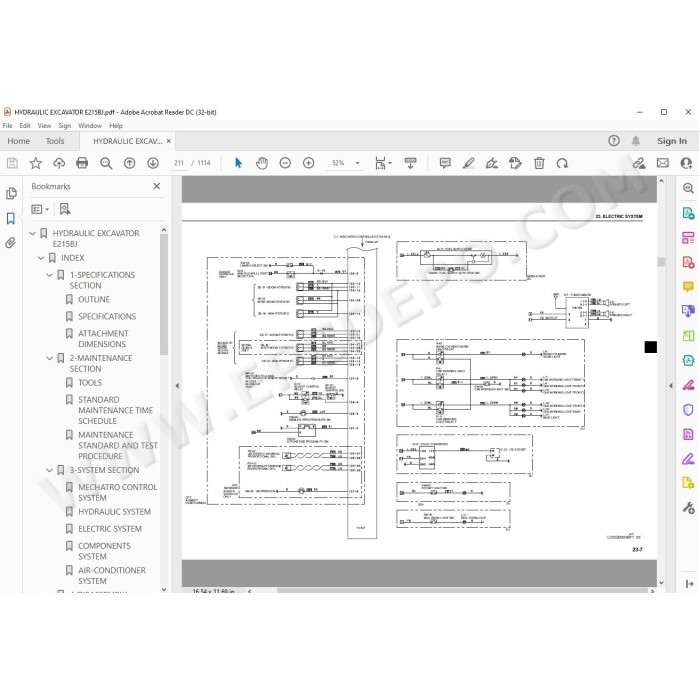
Task: Open bookmark options dropdown menu
Action: tap(40, 209)
